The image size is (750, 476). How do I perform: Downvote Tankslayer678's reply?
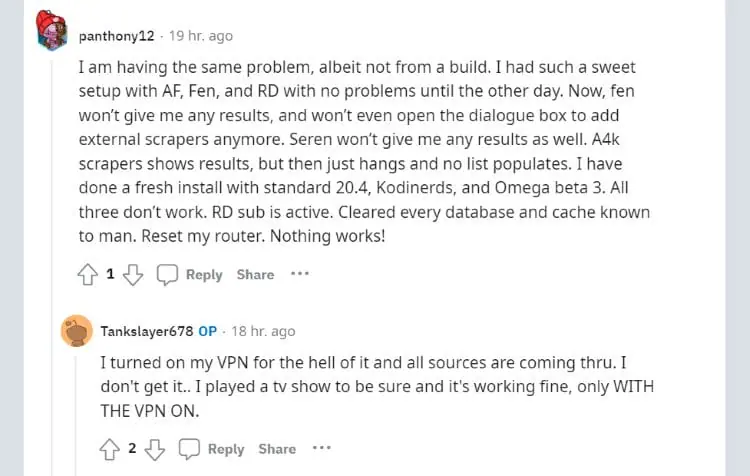pos(154,449)
